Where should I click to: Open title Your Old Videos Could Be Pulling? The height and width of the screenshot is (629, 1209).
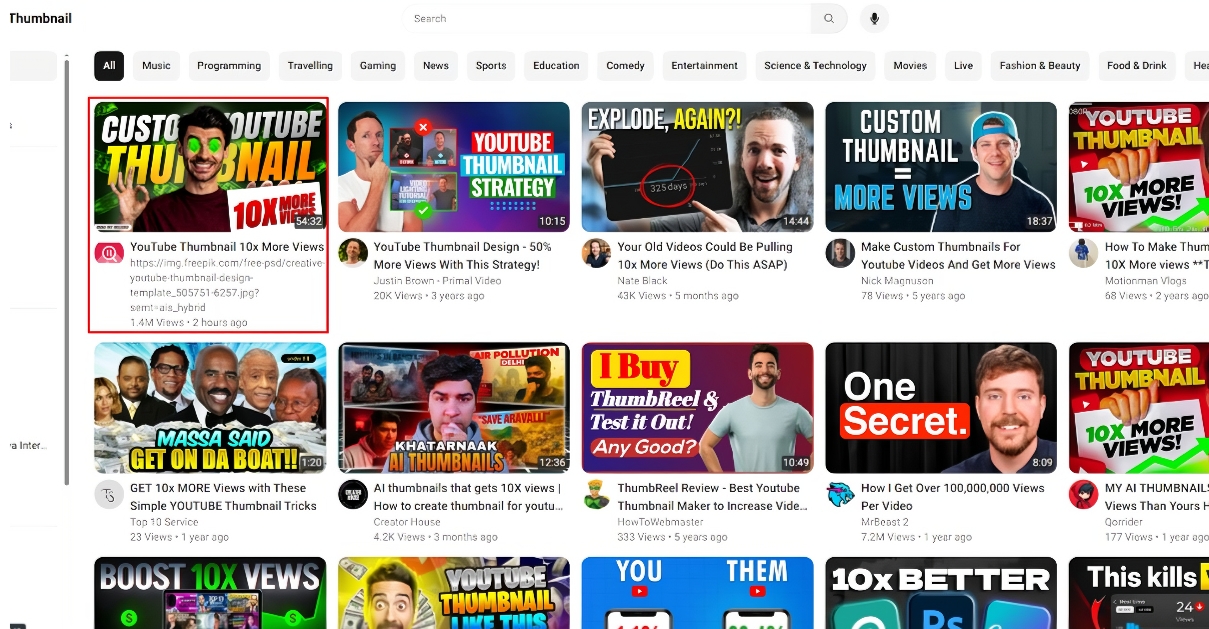(x=705, y=256)
